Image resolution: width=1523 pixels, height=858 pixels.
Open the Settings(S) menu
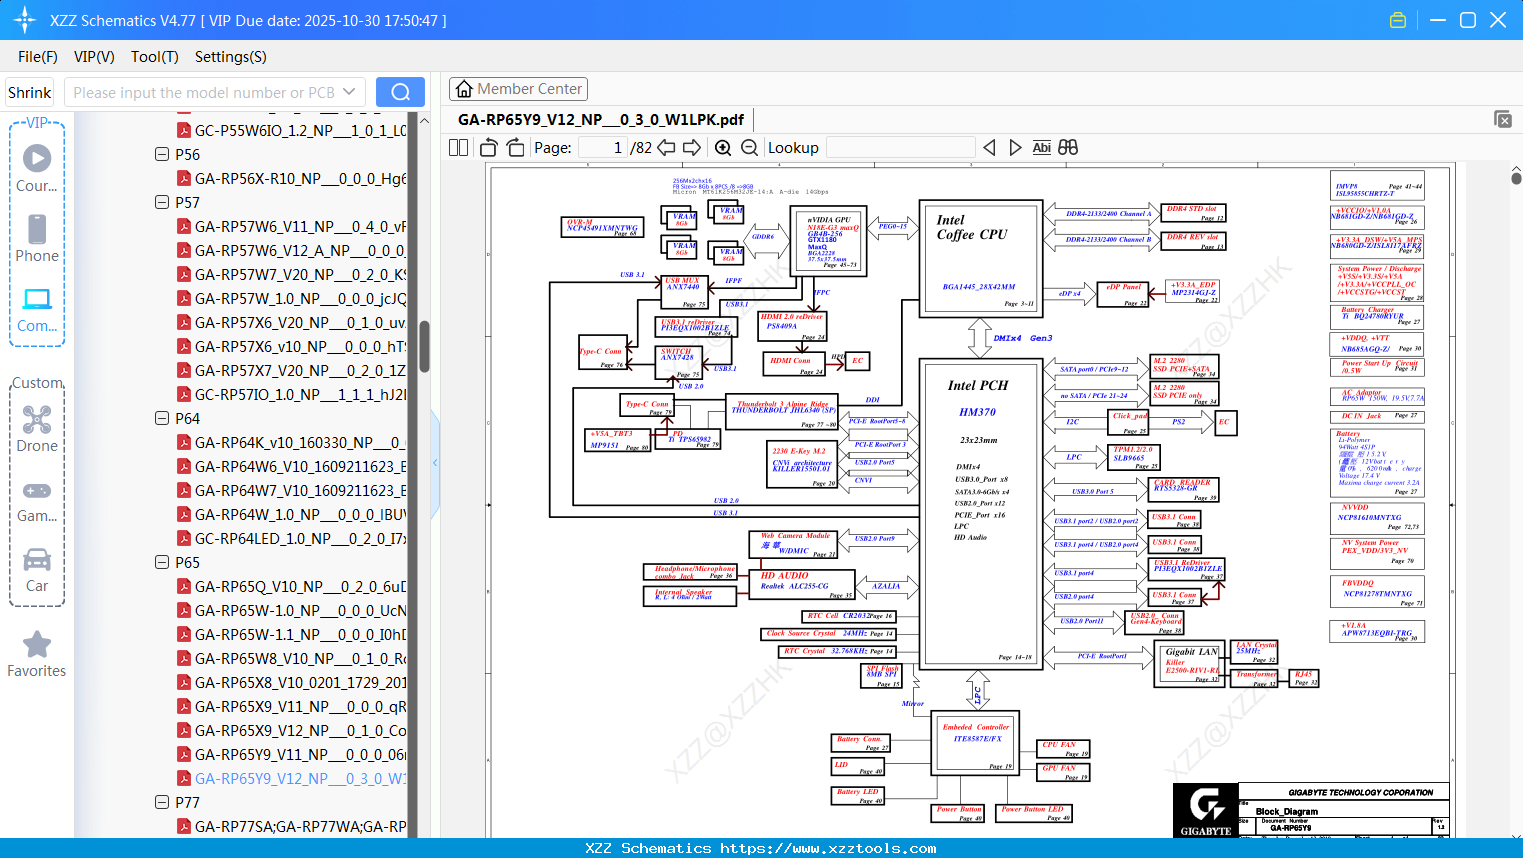pyautogui.click(x=231, y=57)
